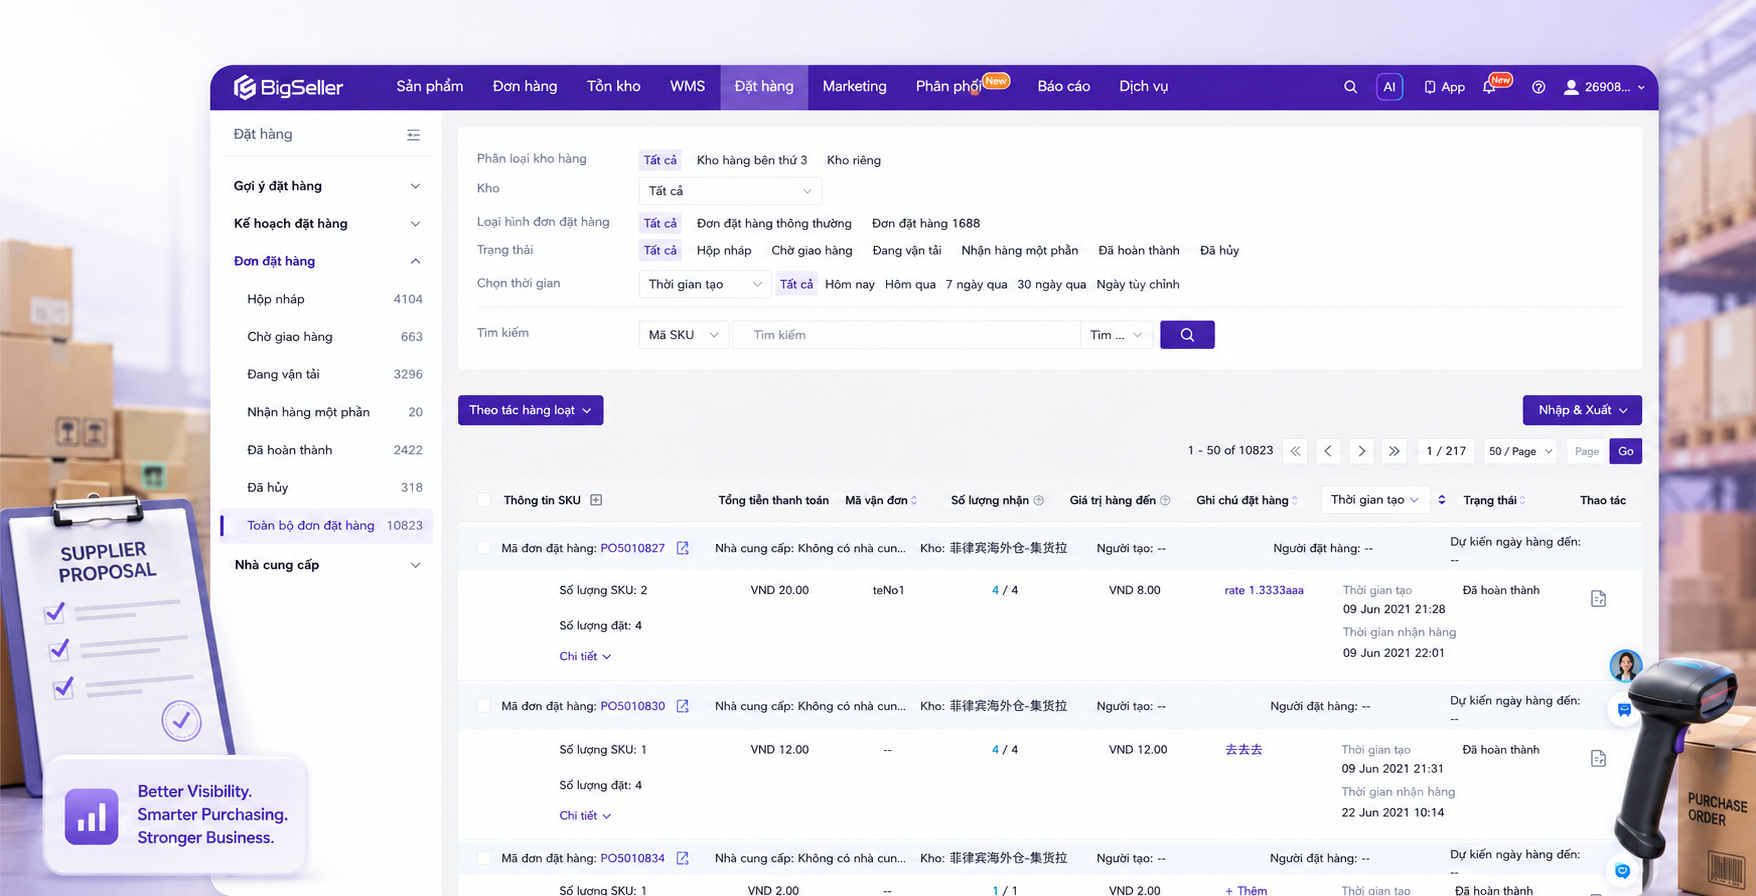
Task: Open the Thời gian tạo filter dropdown
Action: tap(704, 285)
